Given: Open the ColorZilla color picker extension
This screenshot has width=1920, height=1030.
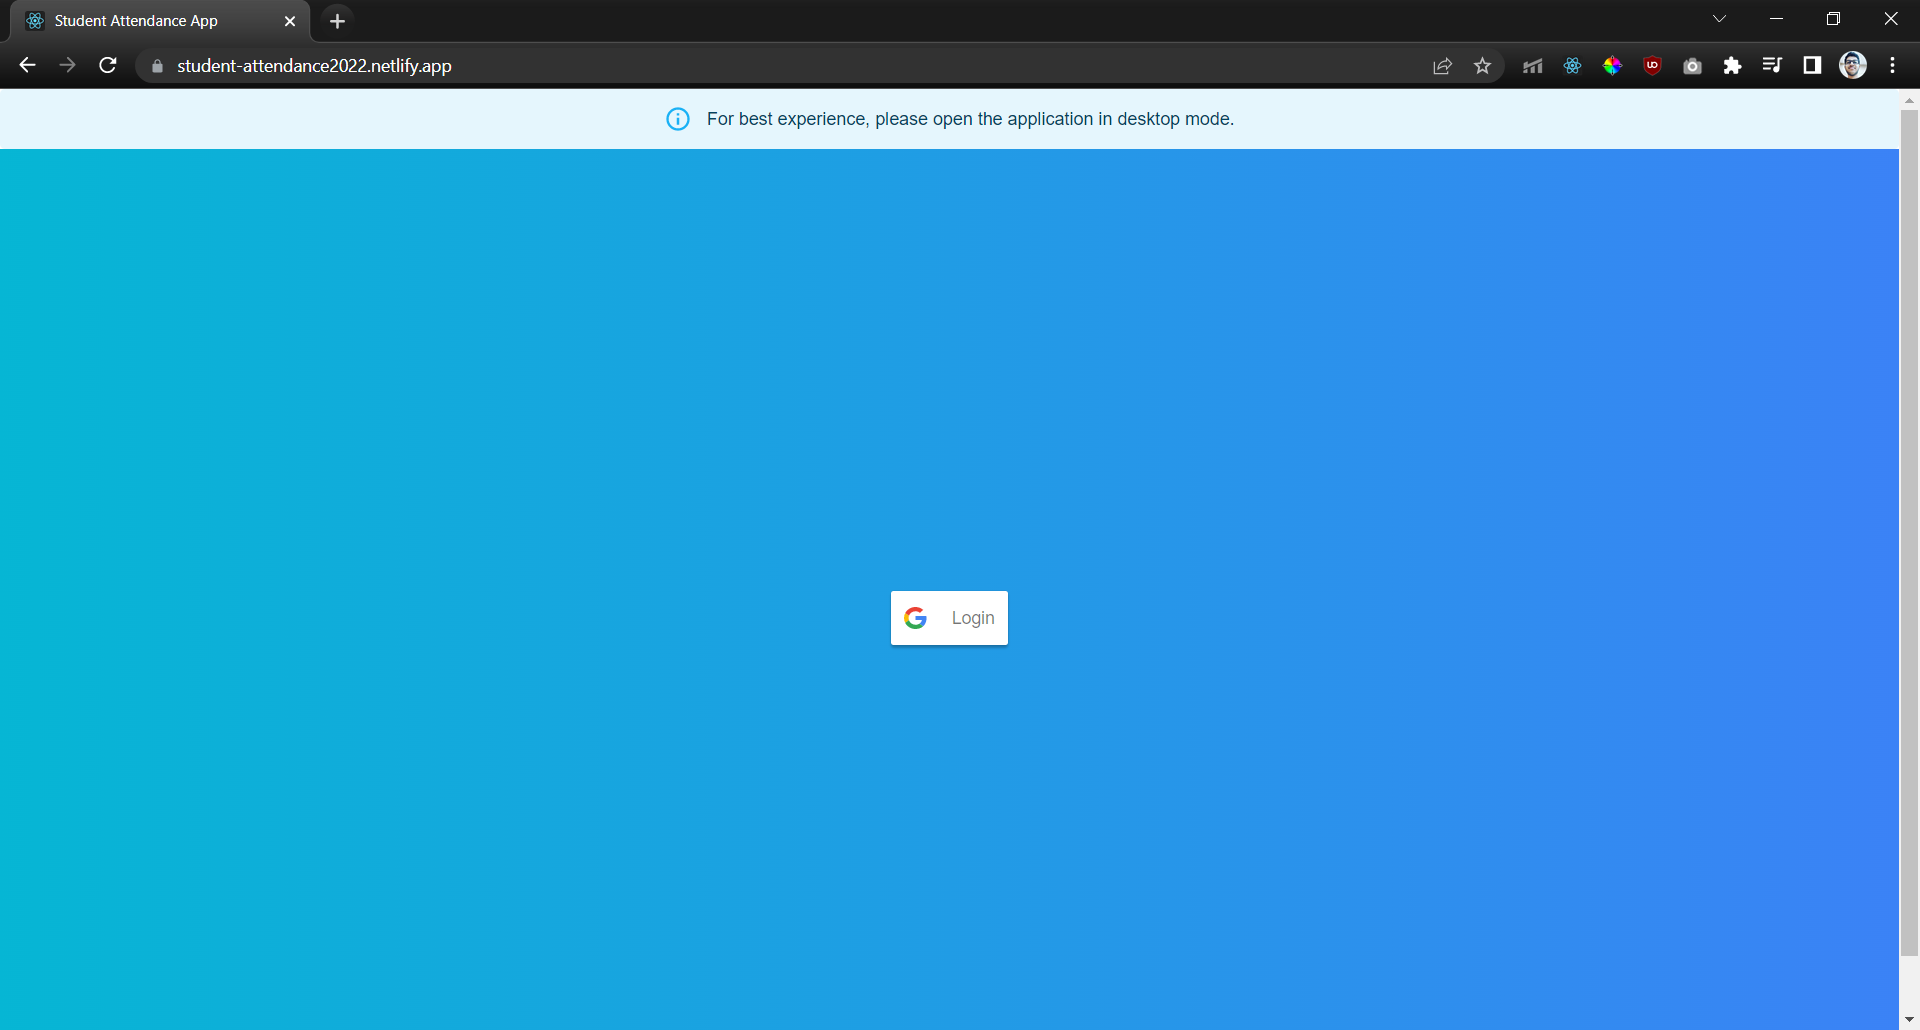Looking at the screenshot, I should point(1612,65).
